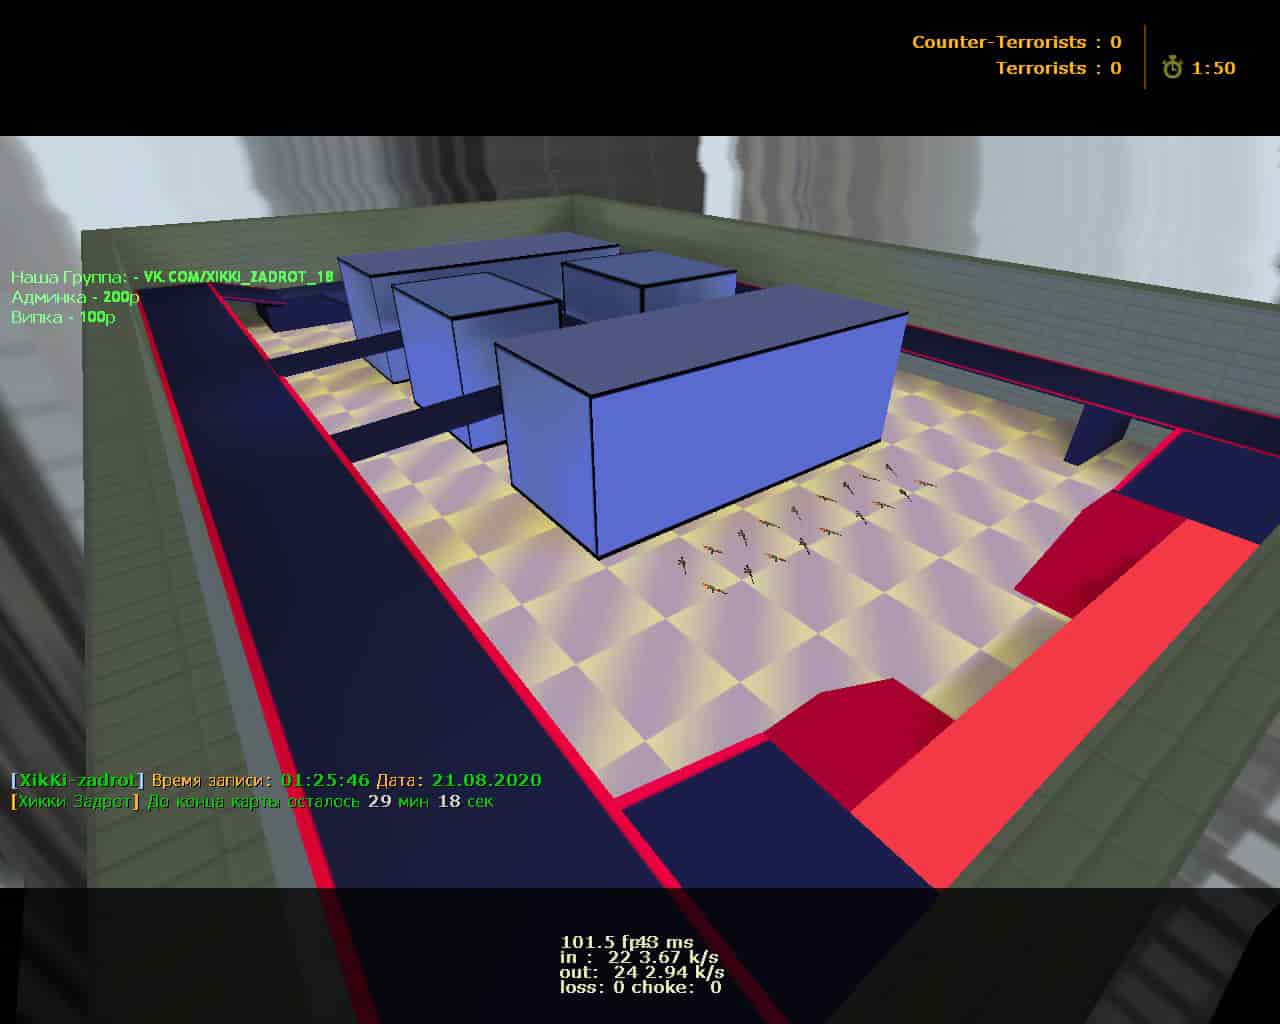Click the 101.5 fps net graph readout
1280x1024 pixels.
pos(627,942)
